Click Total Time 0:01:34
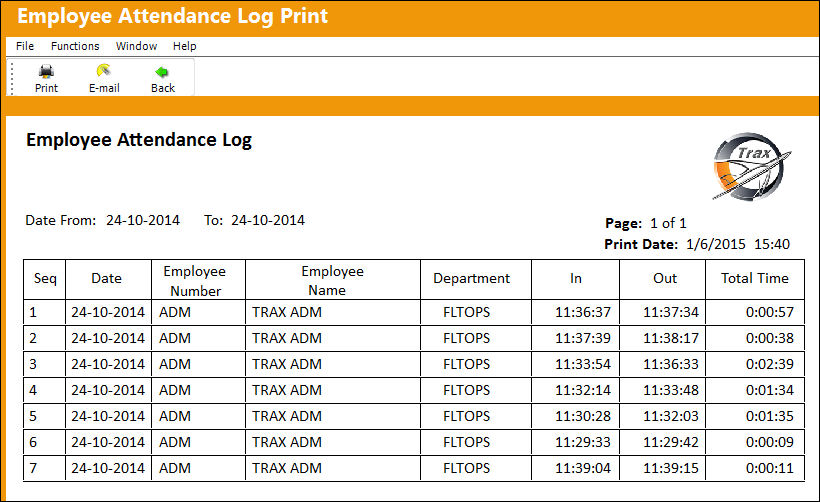Viewport: 820px width, 502px height. coord(770,390)
